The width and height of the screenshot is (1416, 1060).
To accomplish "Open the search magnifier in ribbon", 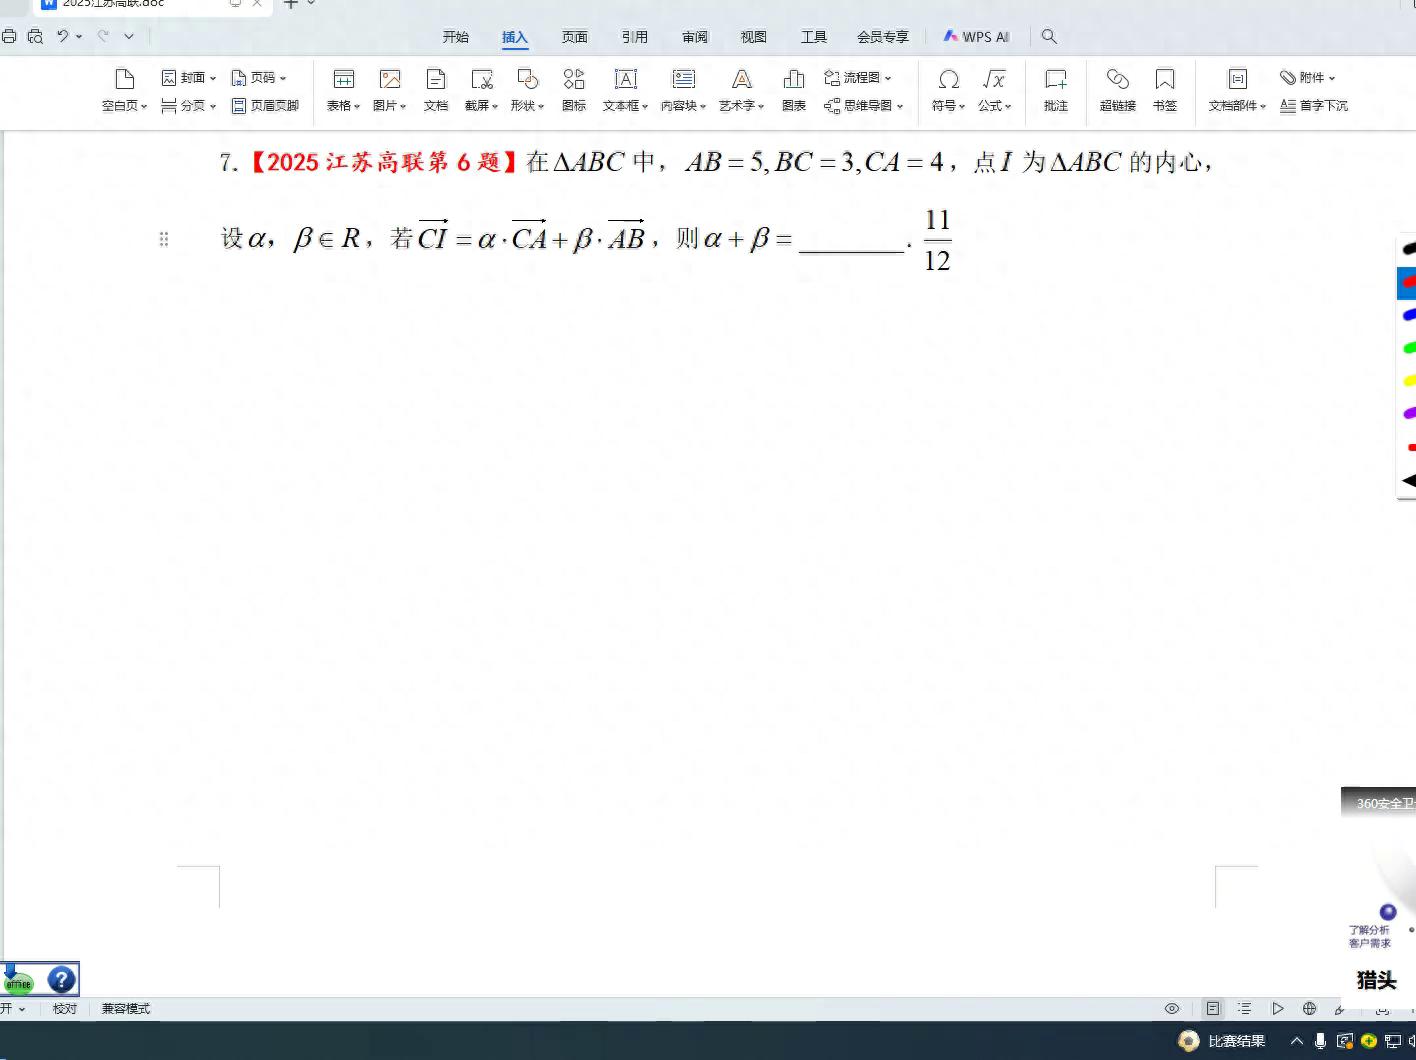I will tap(1049, 36).
